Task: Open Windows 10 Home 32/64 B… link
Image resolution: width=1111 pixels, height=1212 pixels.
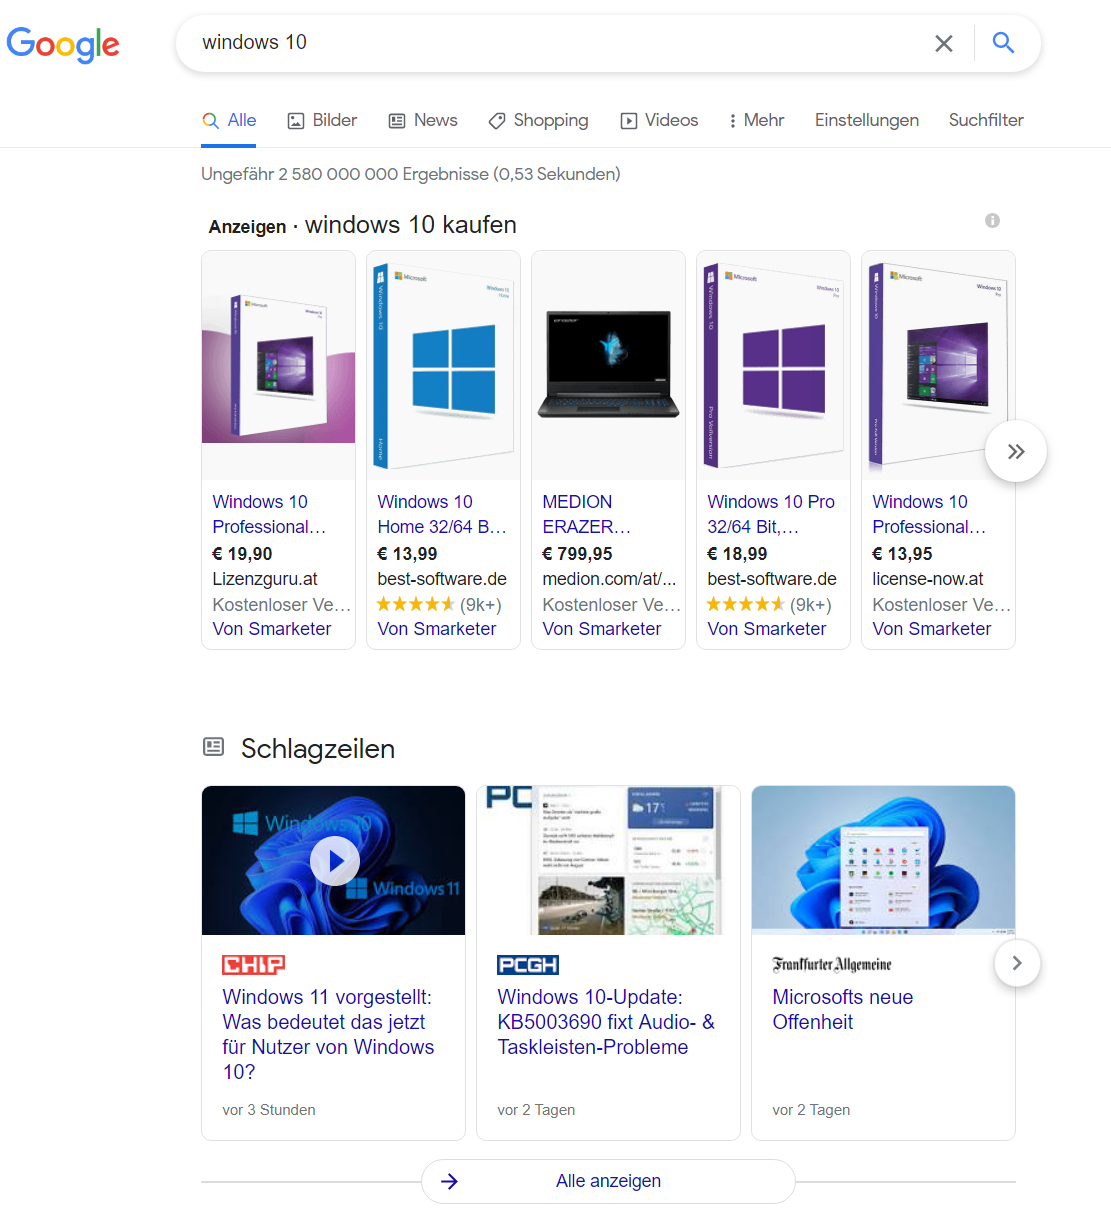Action: pos(442,514)
